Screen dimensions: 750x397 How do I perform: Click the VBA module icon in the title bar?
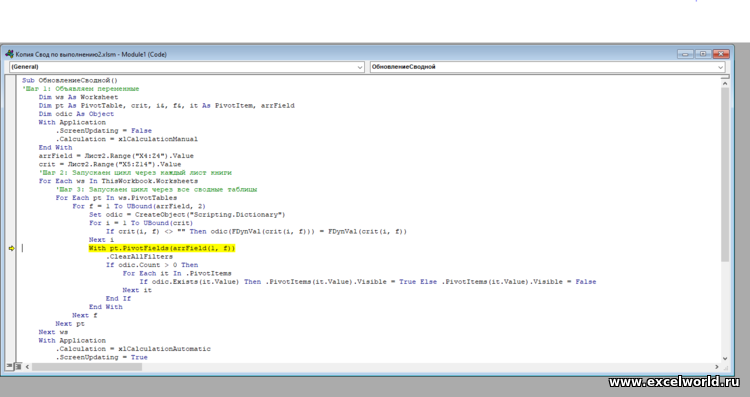tap(10, 54)
